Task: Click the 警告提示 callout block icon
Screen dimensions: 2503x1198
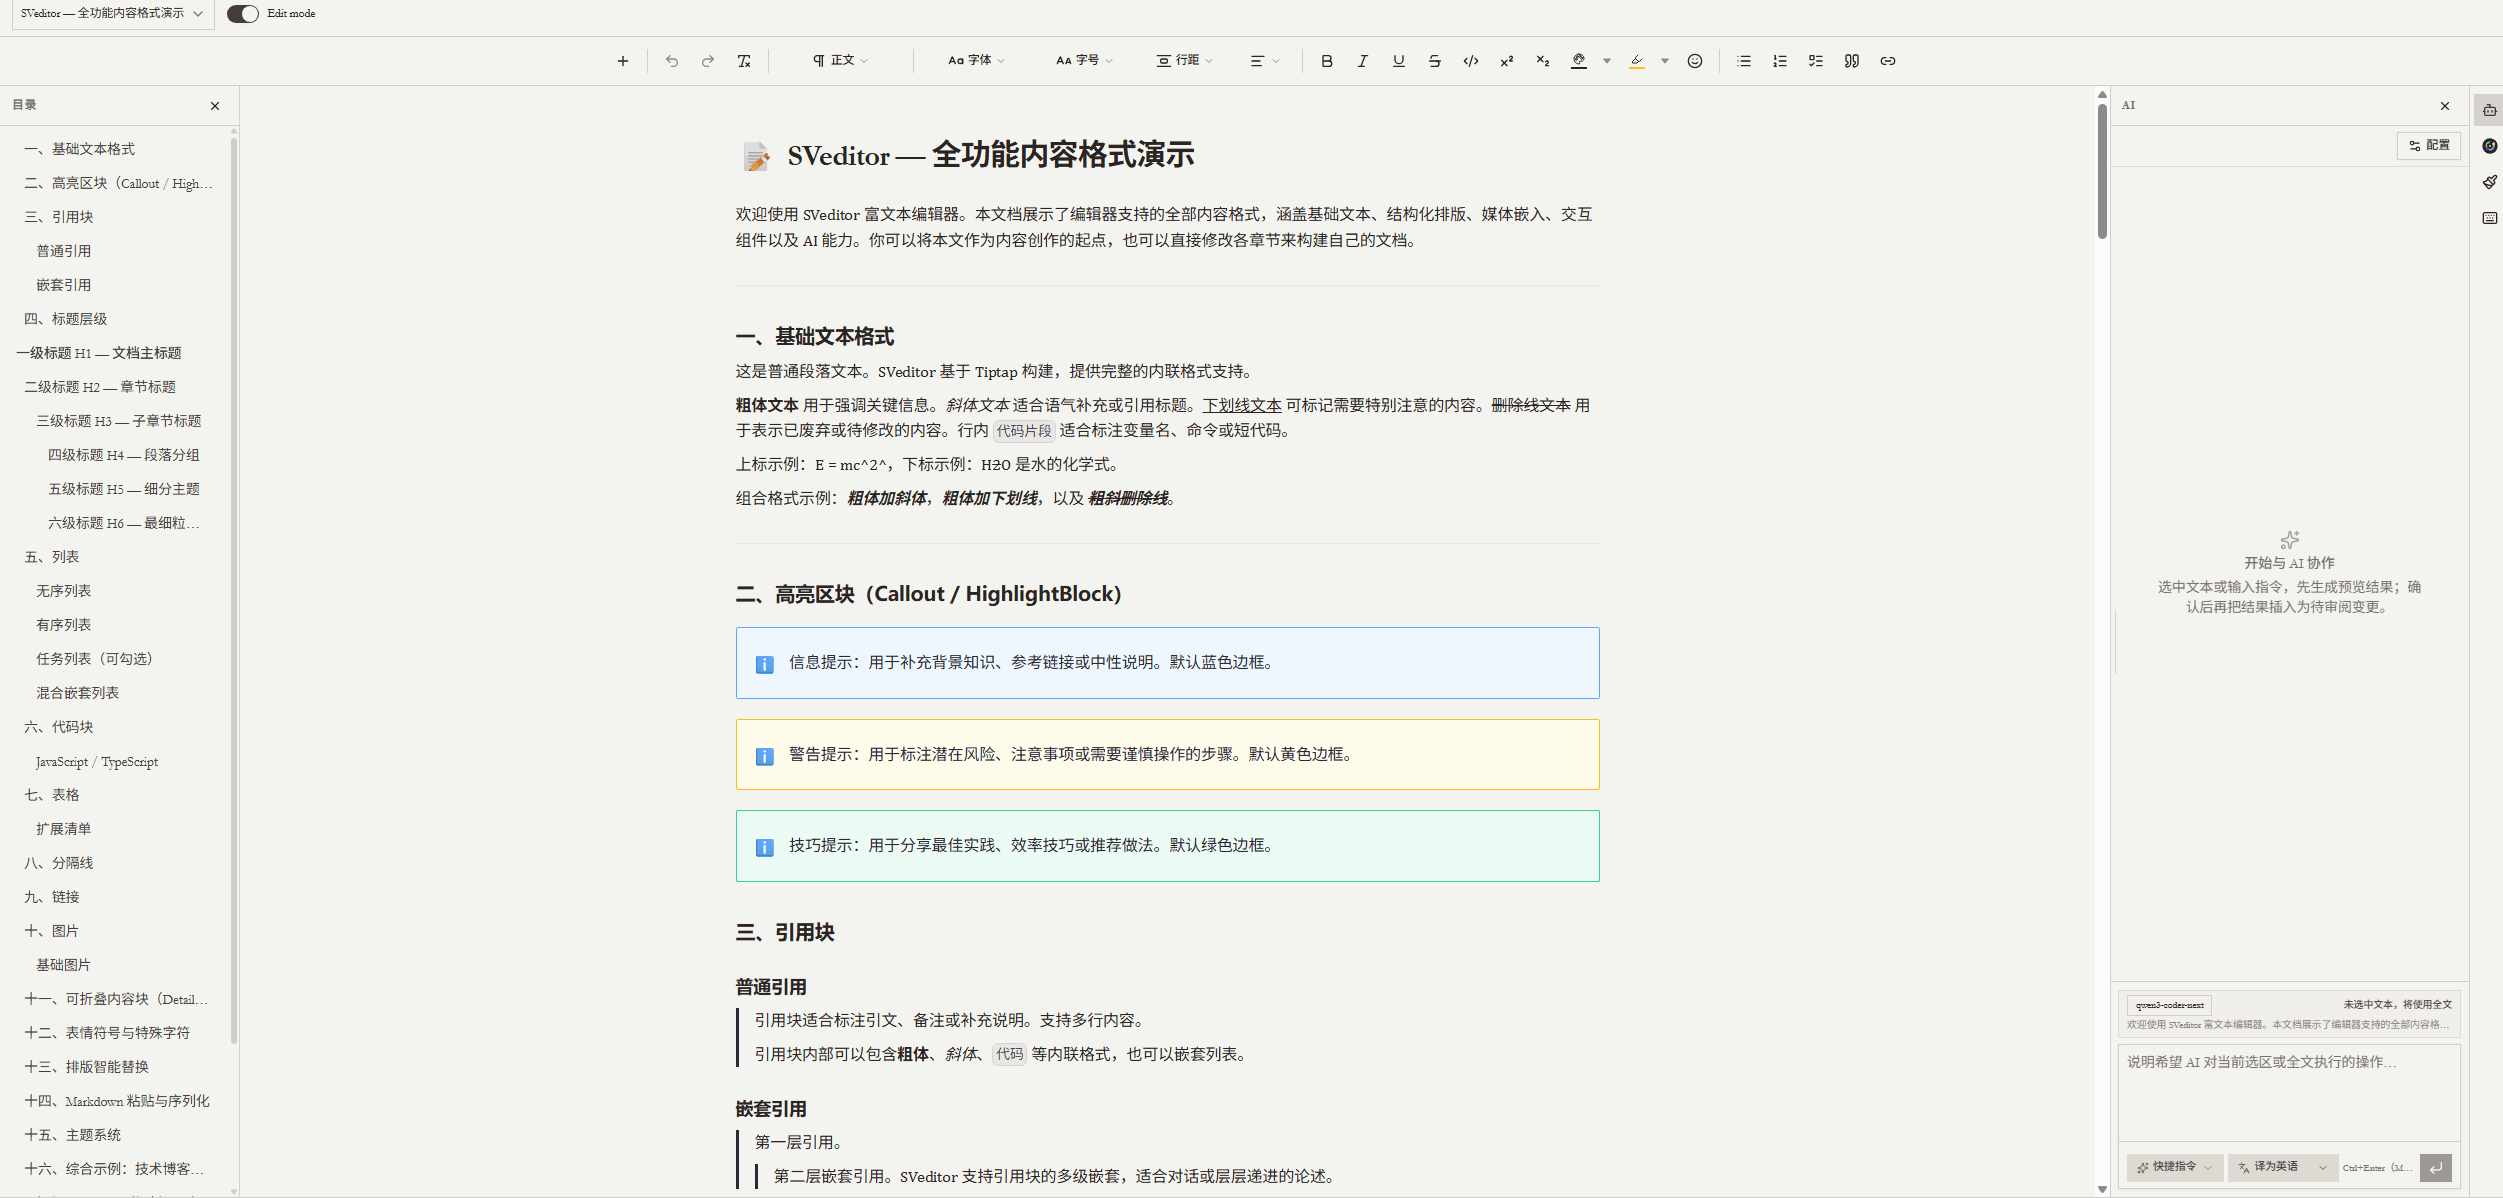Action: (x=765, y=756)
